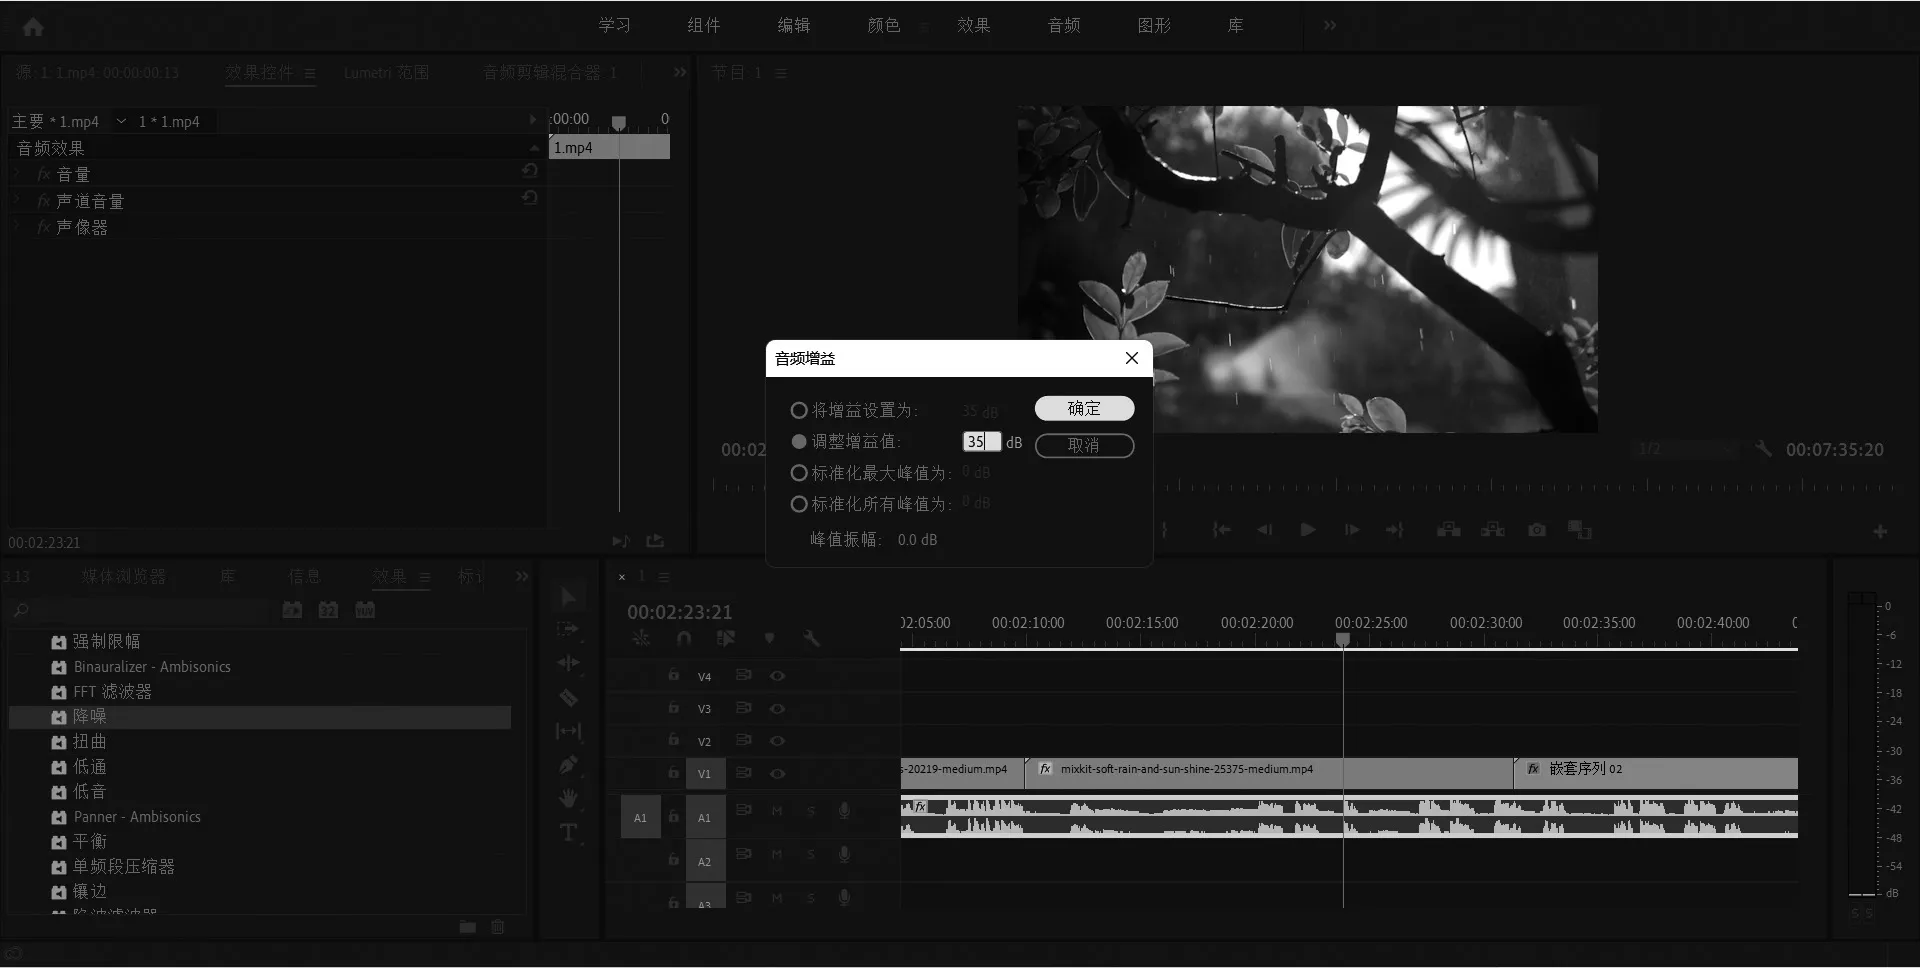Open the 主要 * 1.mp4 clip dropdown
The height and width of the screenshot is (968, 1920).
coord(121,121)
